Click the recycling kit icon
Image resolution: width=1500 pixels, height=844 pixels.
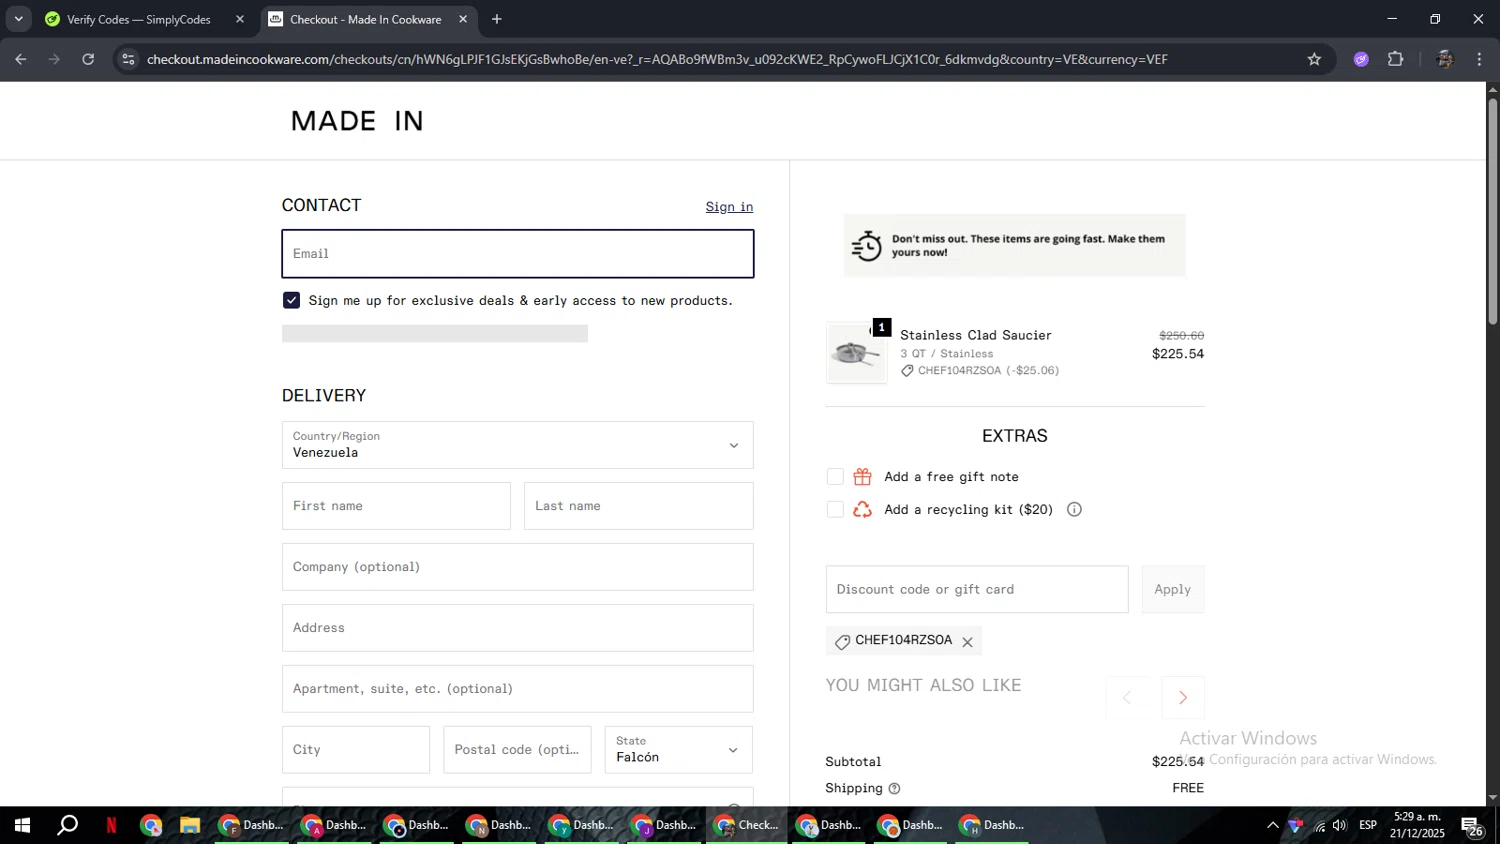pyautogui.click(x=863, y=510)
